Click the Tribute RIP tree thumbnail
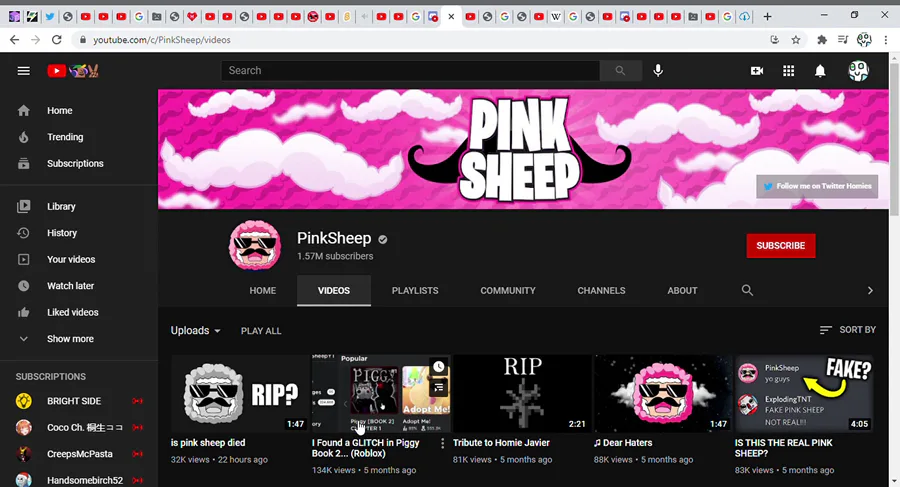Image resolution: width=900 pixels, height=487 pixels. coord(522,393)
